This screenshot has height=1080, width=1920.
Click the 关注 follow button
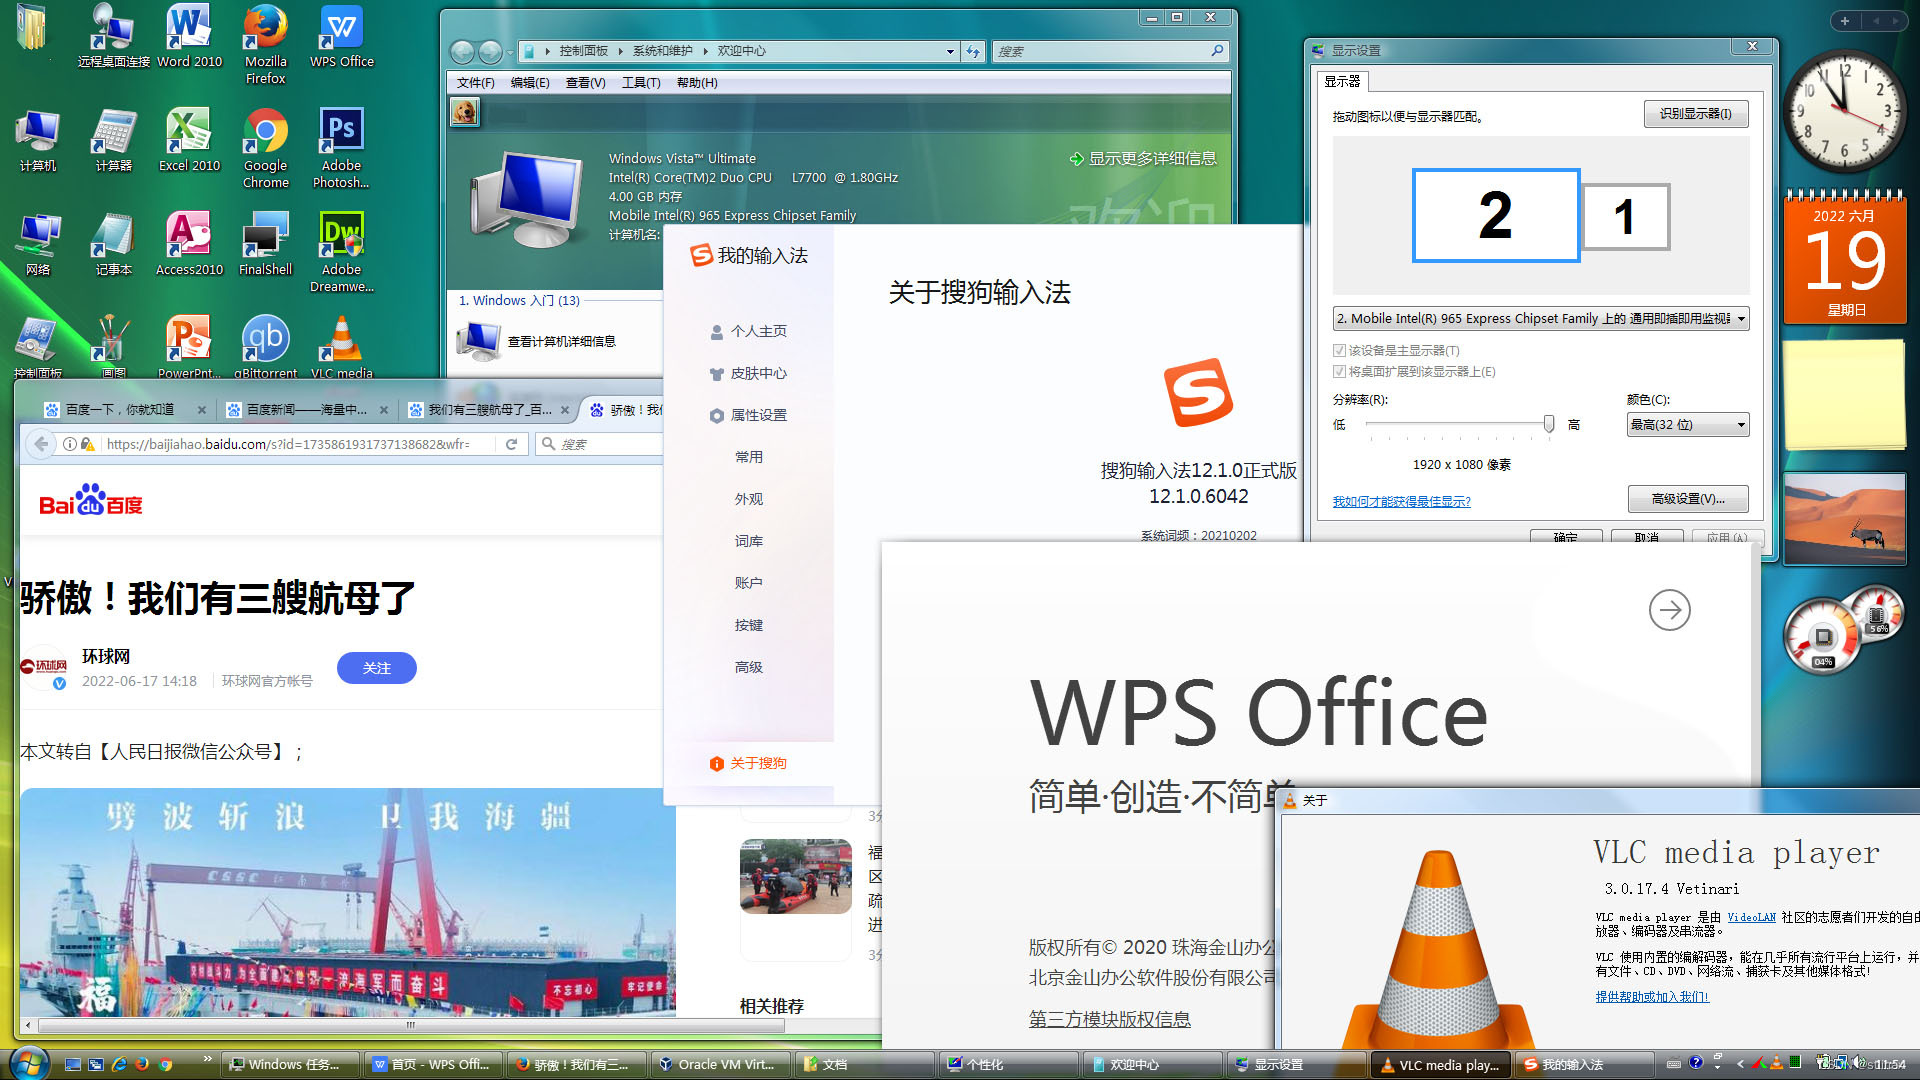coord(376,668)
